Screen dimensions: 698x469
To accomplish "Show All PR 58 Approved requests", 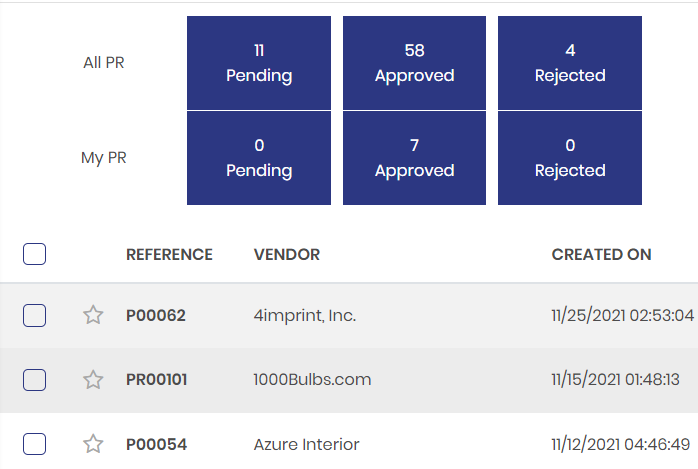I will point(414,62).
